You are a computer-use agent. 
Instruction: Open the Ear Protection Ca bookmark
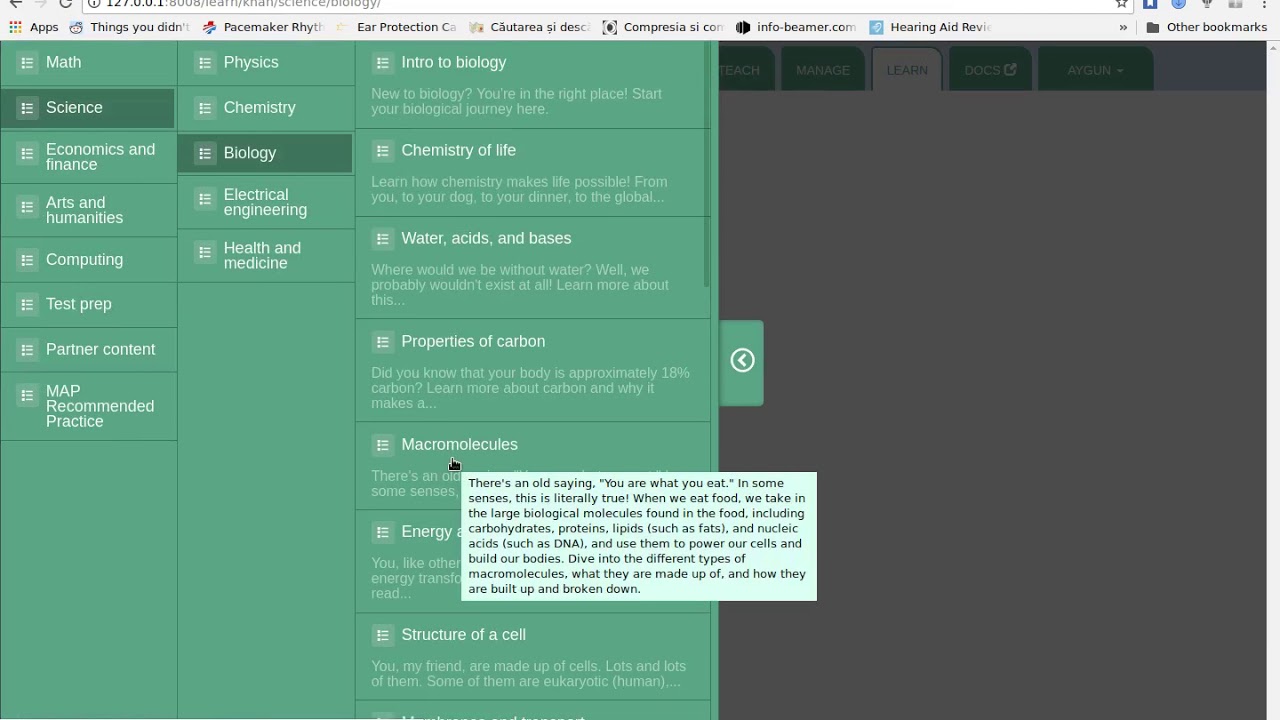click(396, 27)
